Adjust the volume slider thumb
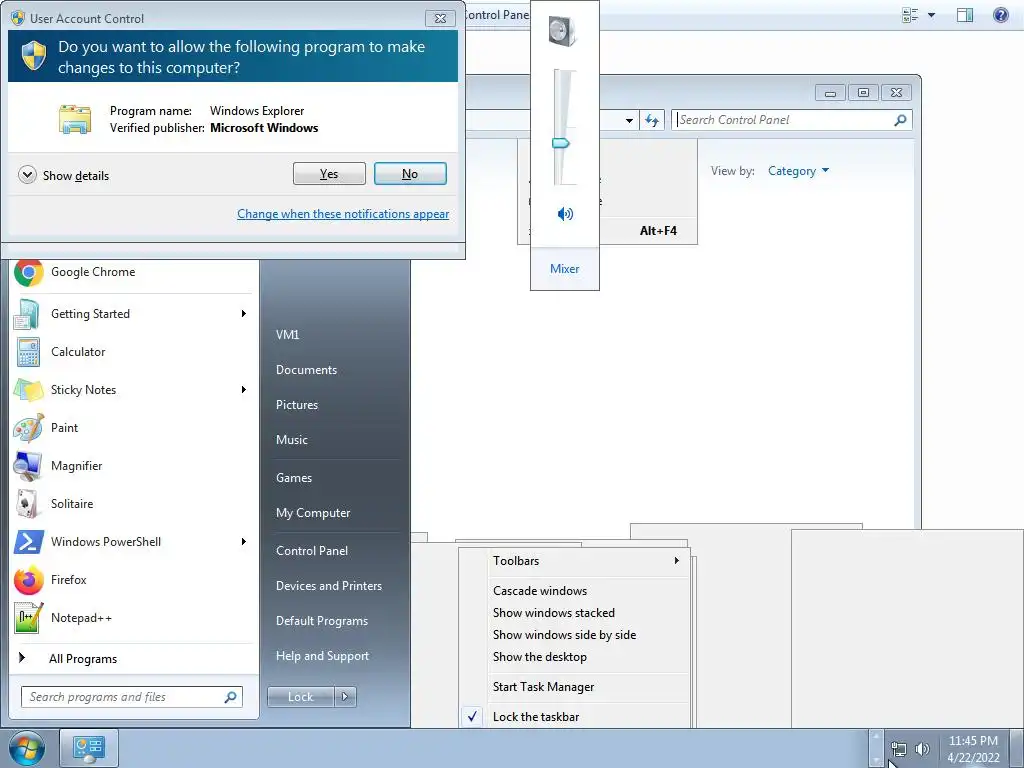This screenshot has width=1024, height=768. (560, 143)
